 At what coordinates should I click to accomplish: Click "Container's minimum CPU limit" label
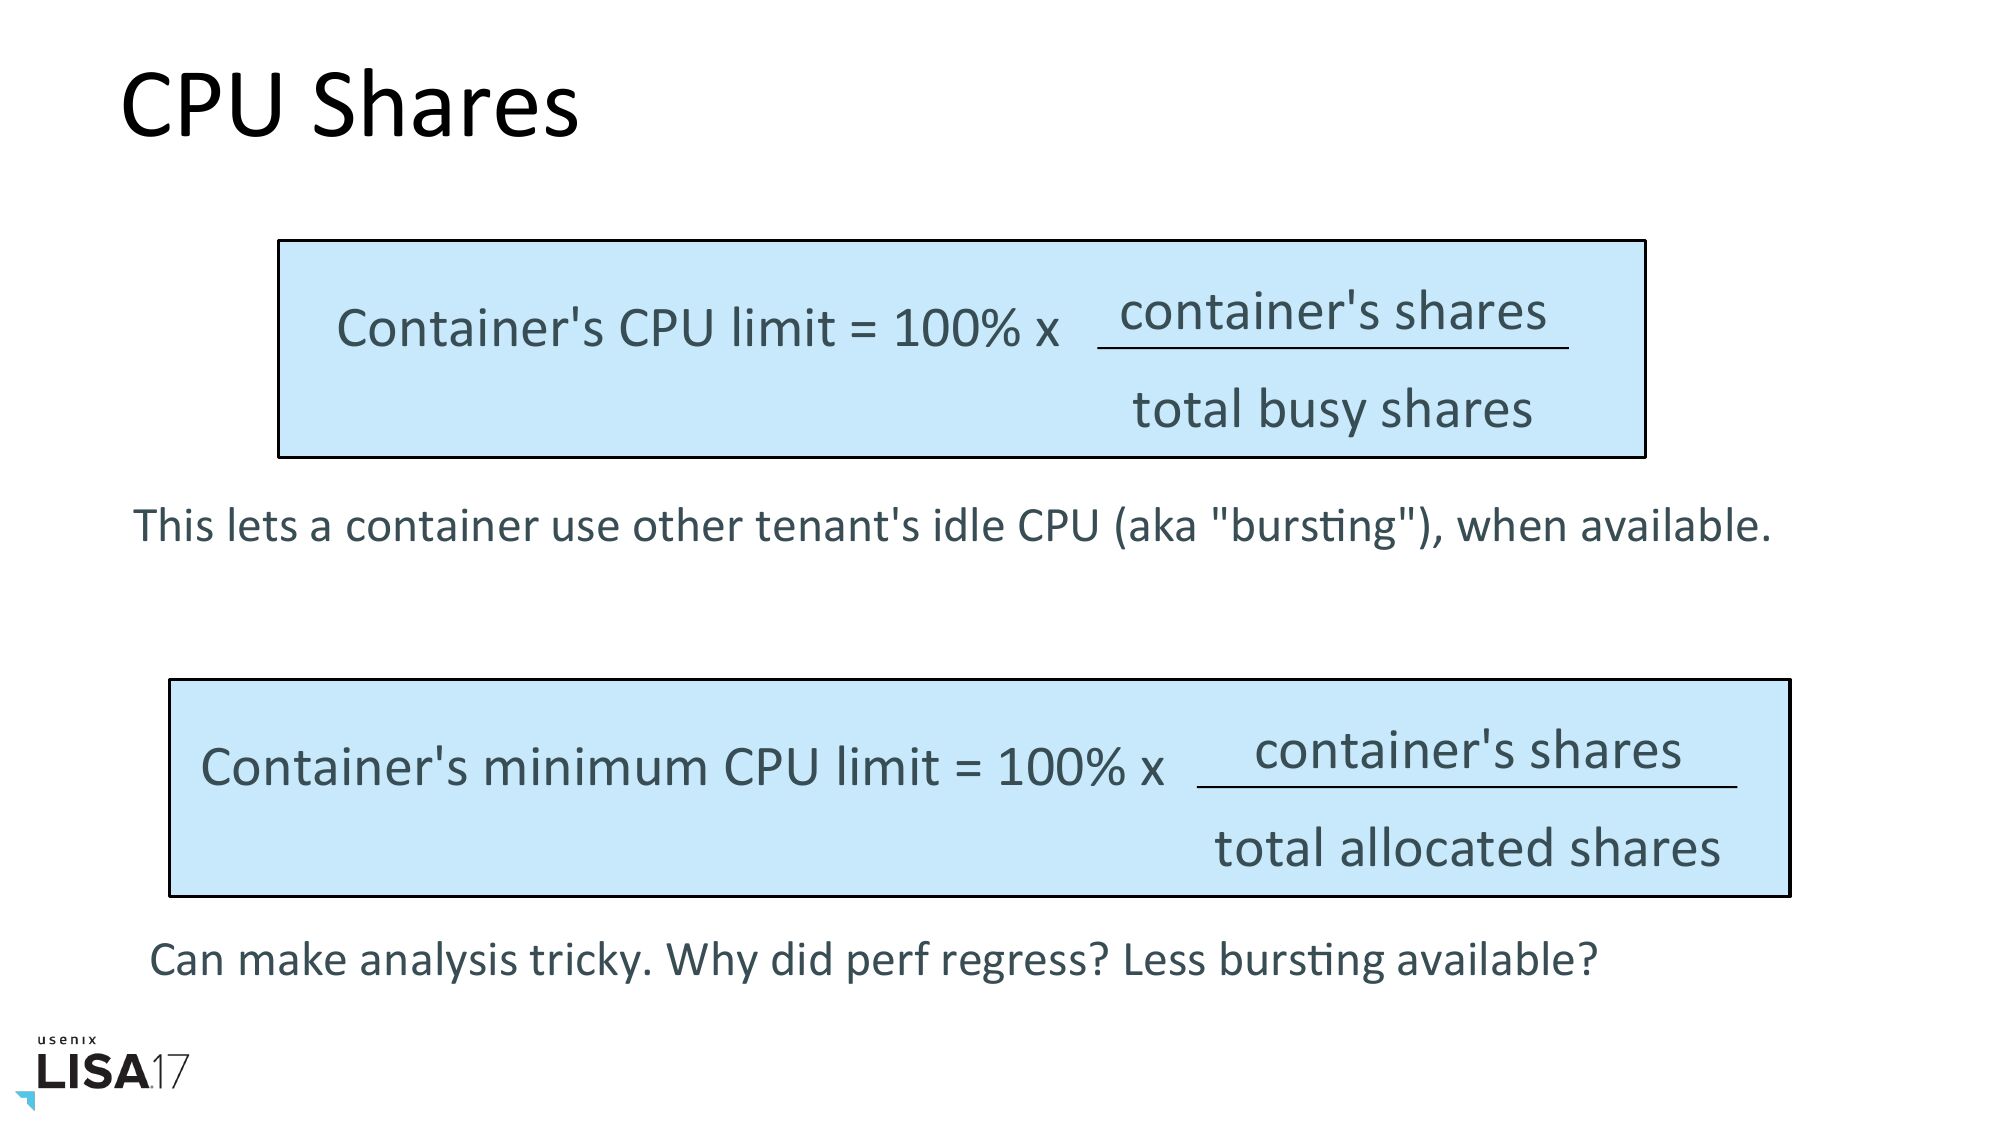click(x=569, y=768)
